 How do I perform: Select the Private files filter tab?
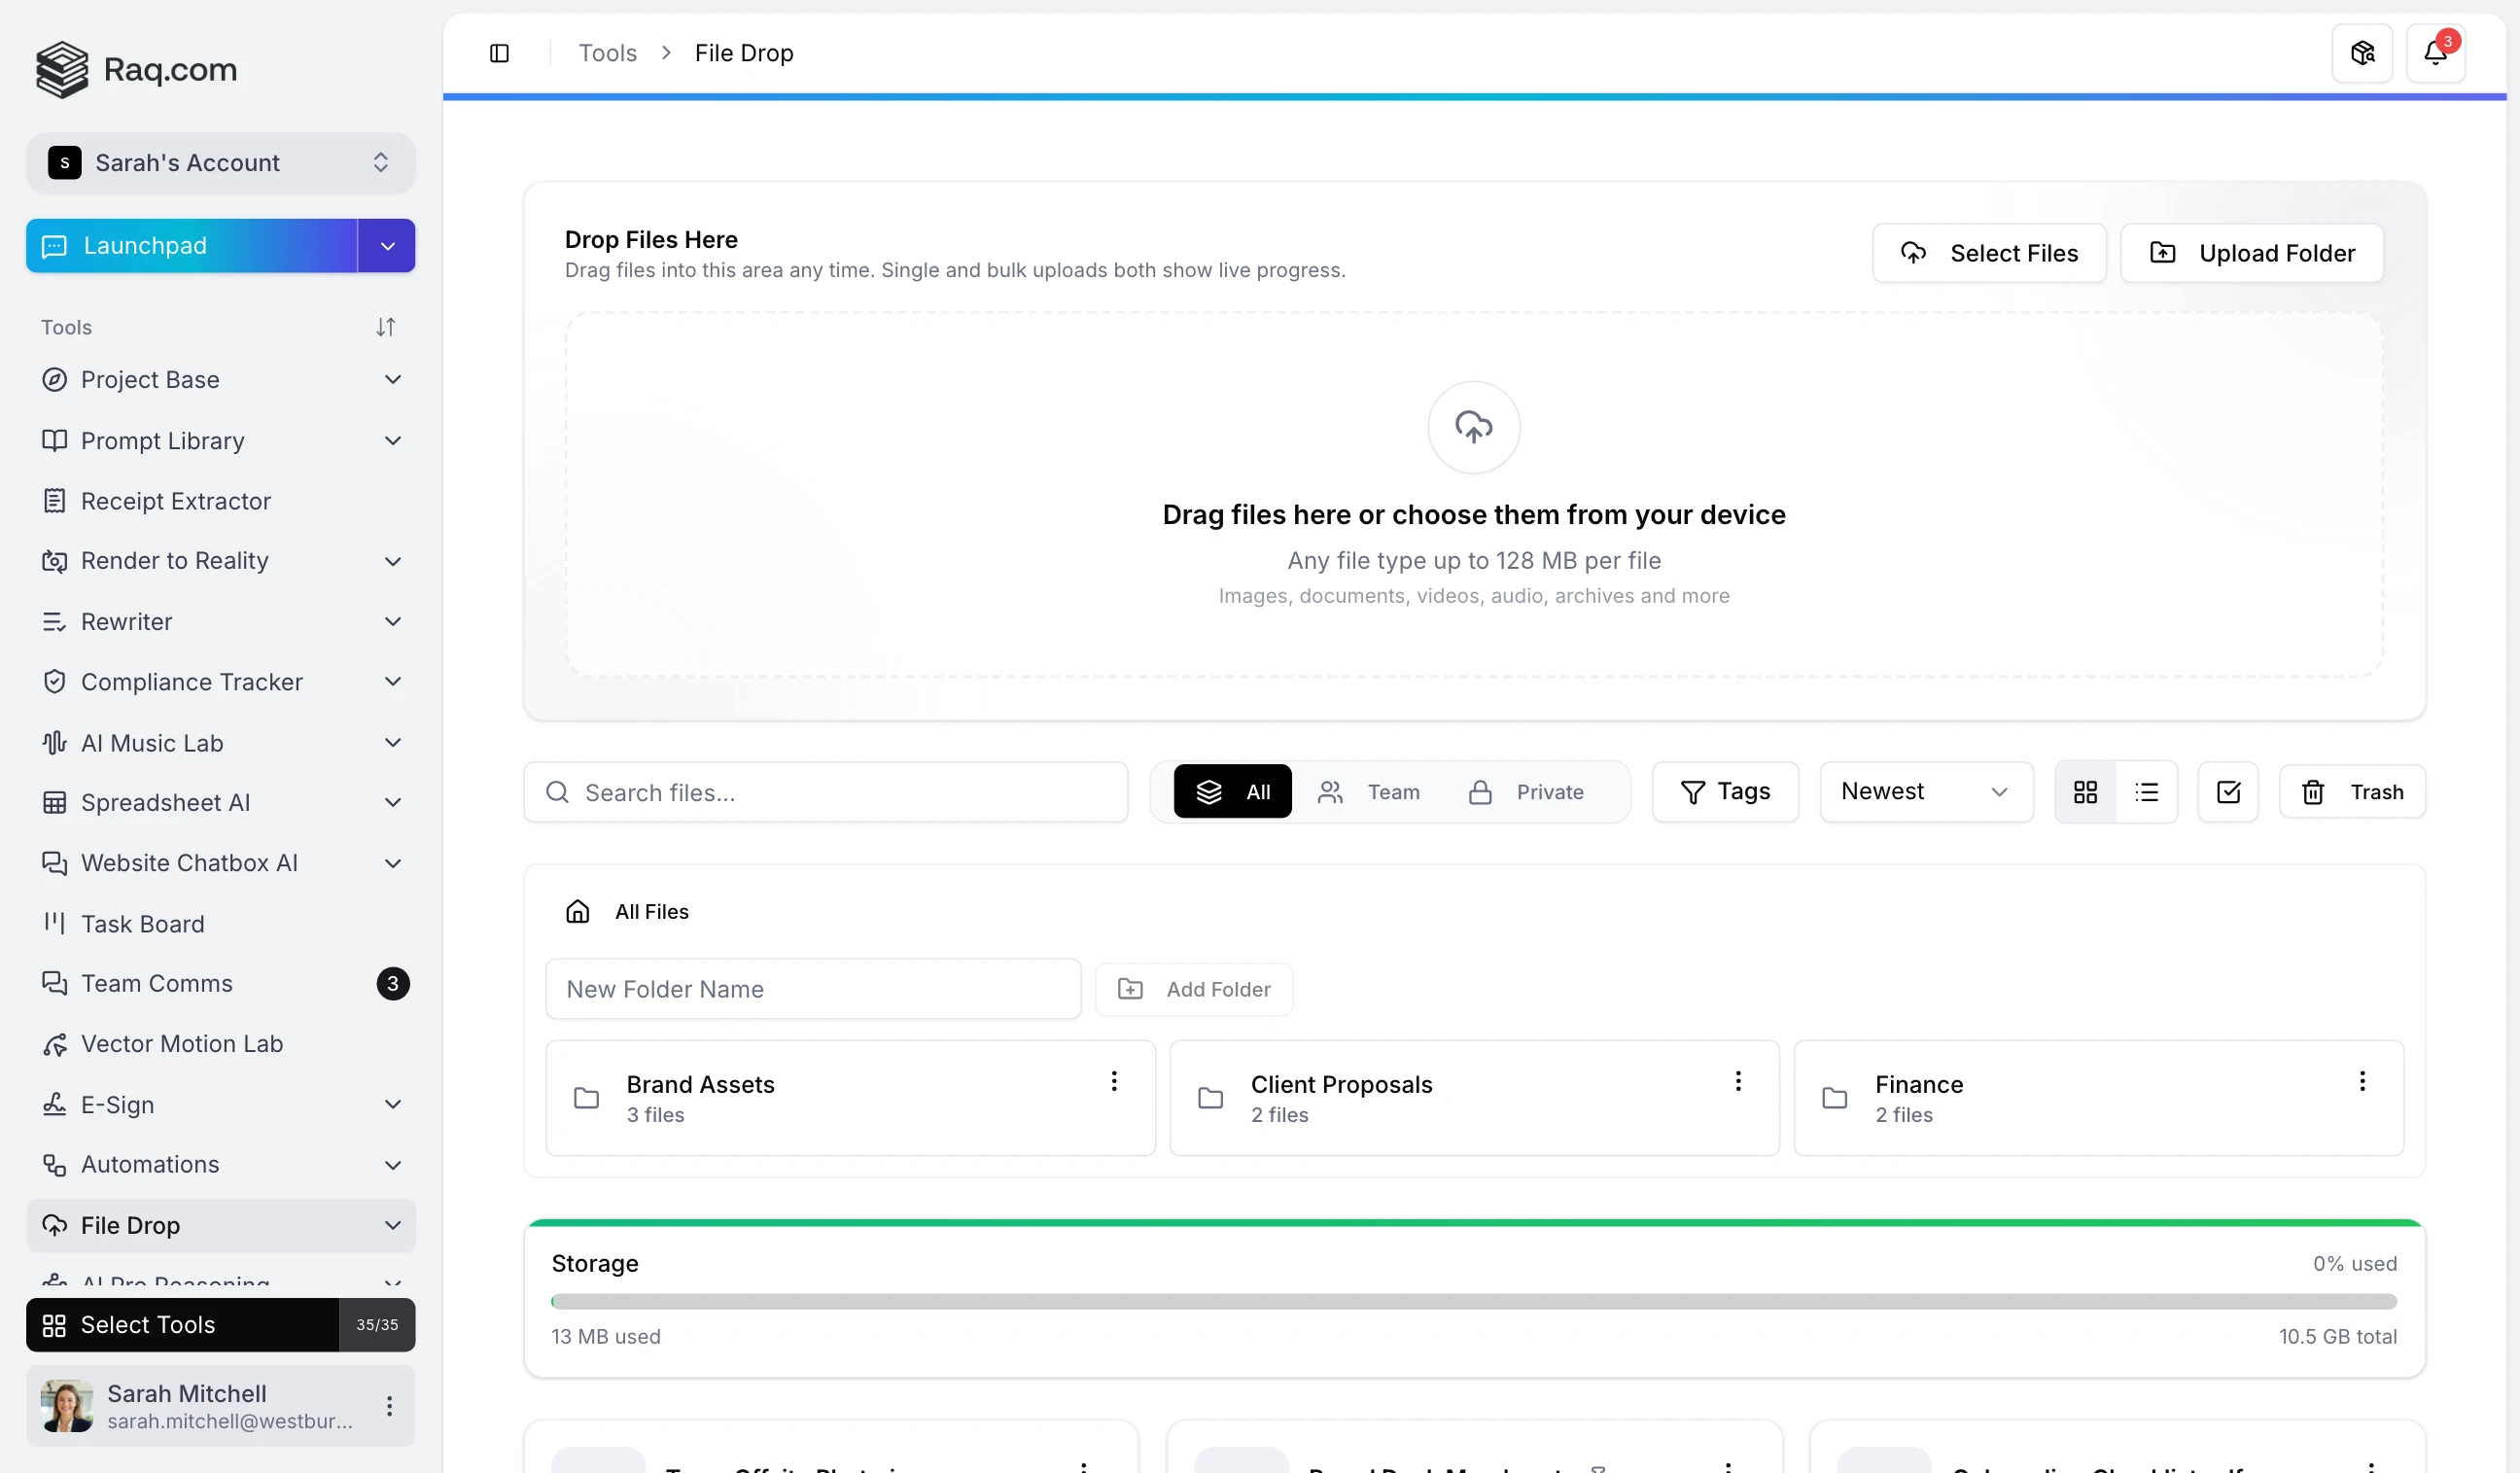[1527, 792]
